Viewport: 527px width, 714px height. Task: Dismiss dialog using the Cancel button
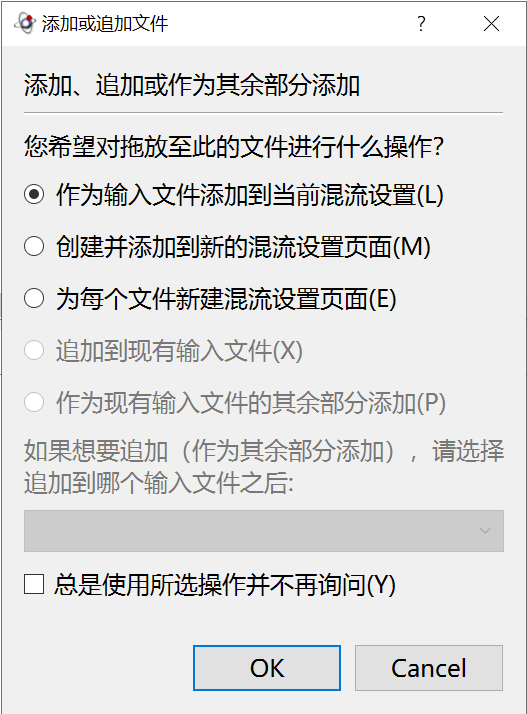click(x=429, y=668)
